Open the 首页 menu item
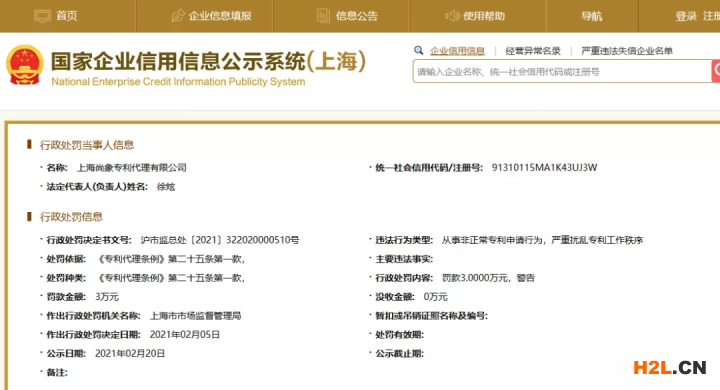Screen dimensions: 720x390 [67, 16]
